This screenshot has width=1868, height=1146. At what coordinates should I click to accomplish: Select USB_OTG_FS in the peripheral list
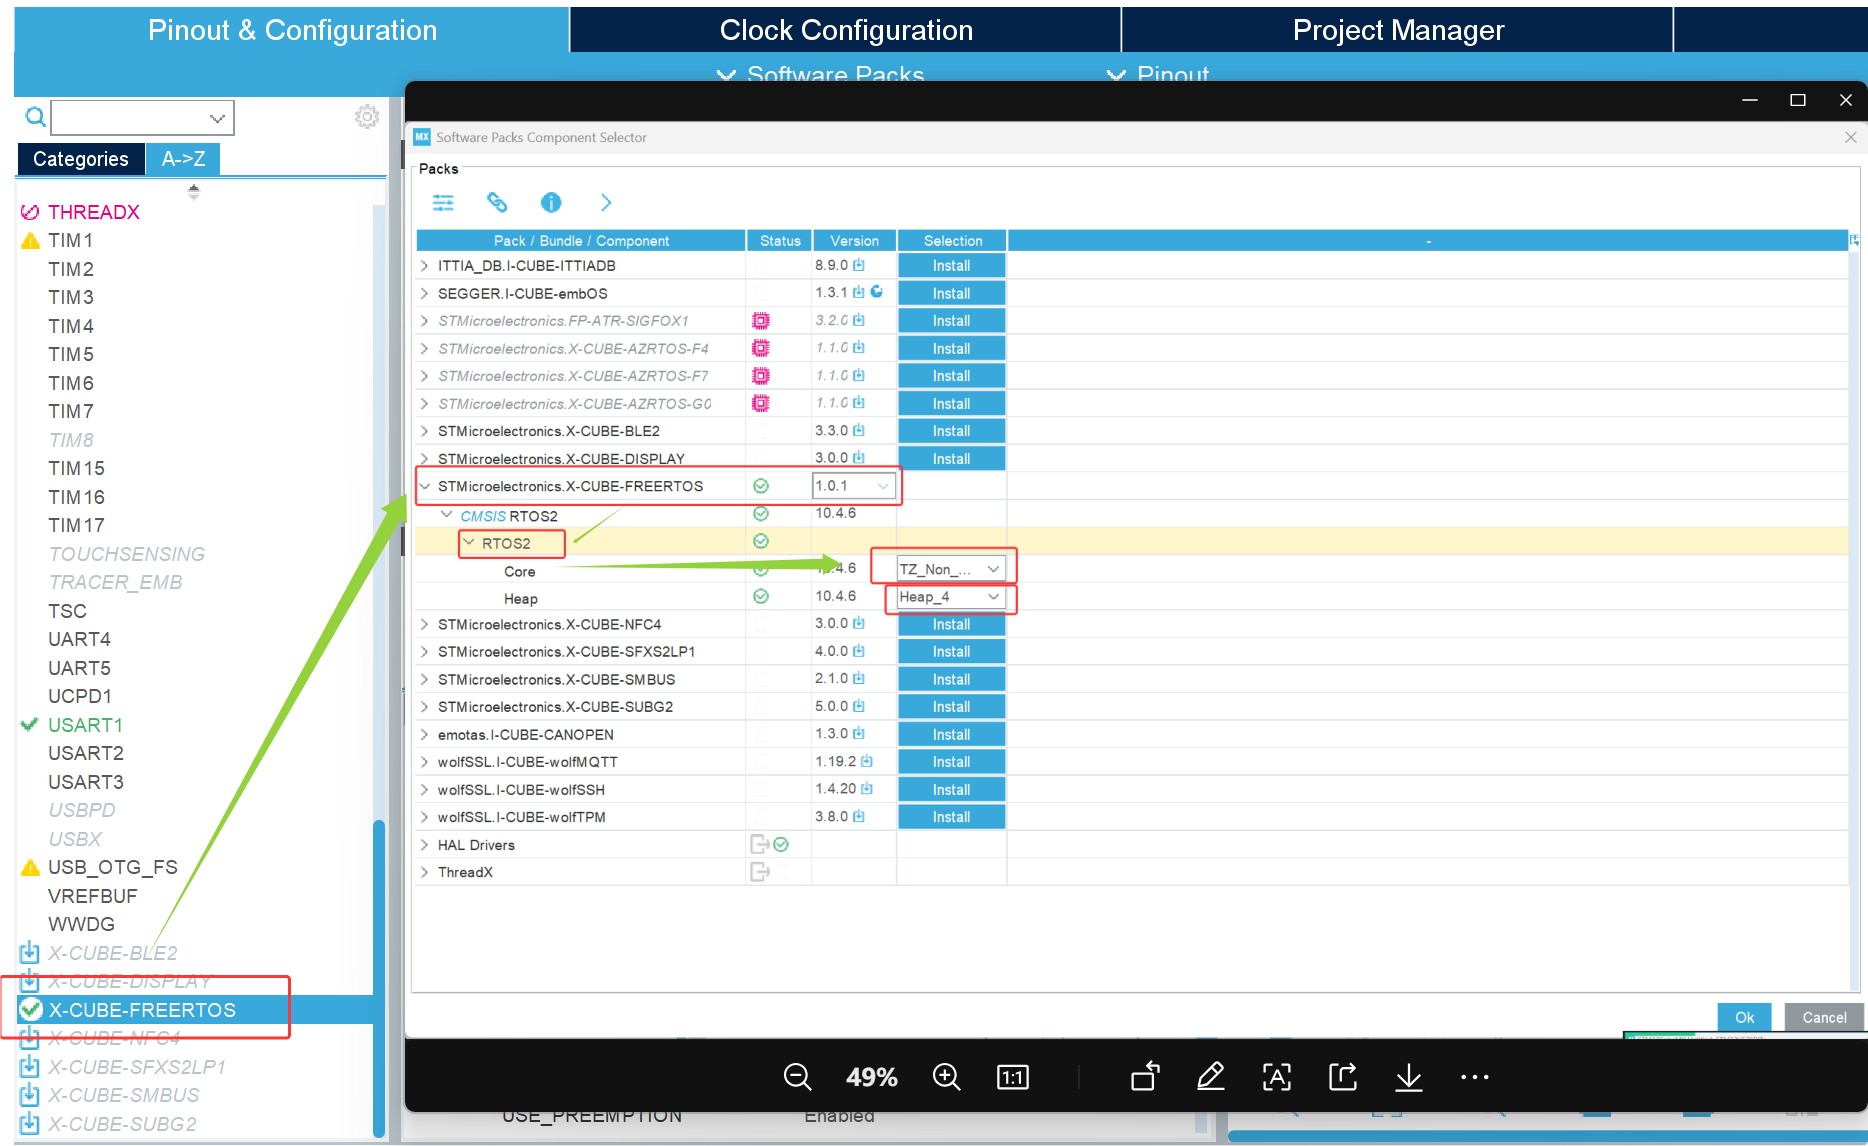click(x=113, y=867)
